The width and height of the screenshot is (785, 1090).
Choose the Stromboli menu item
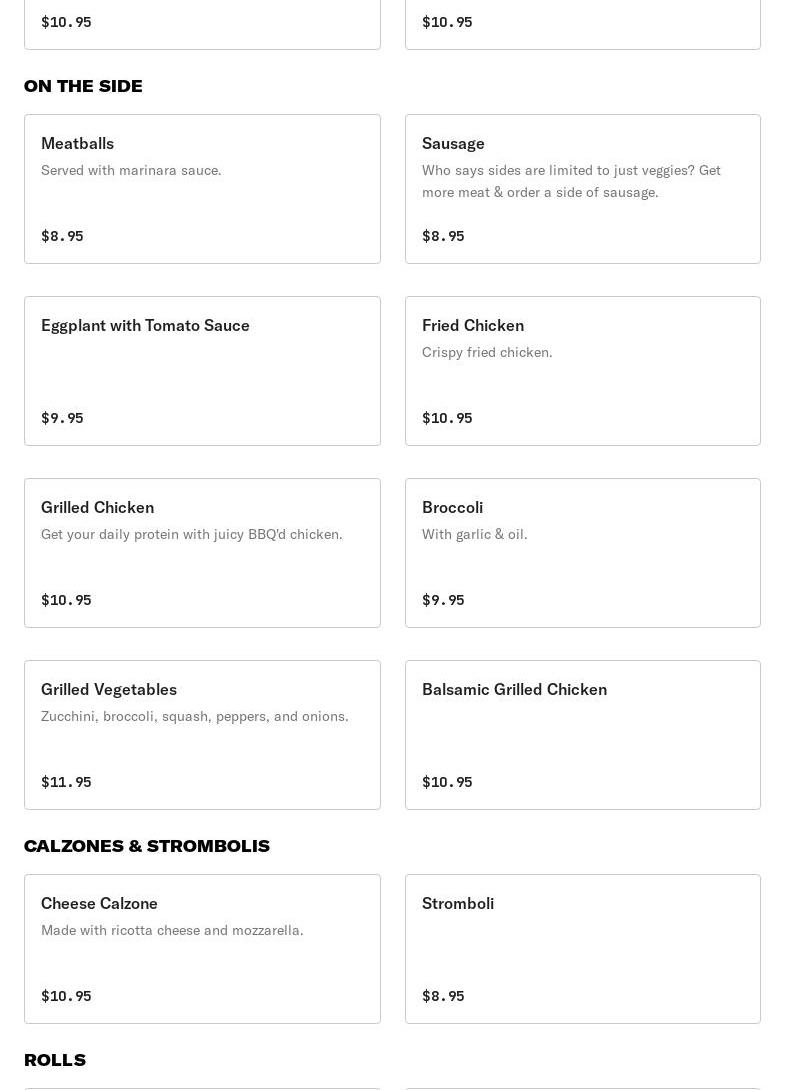(582, 949)
